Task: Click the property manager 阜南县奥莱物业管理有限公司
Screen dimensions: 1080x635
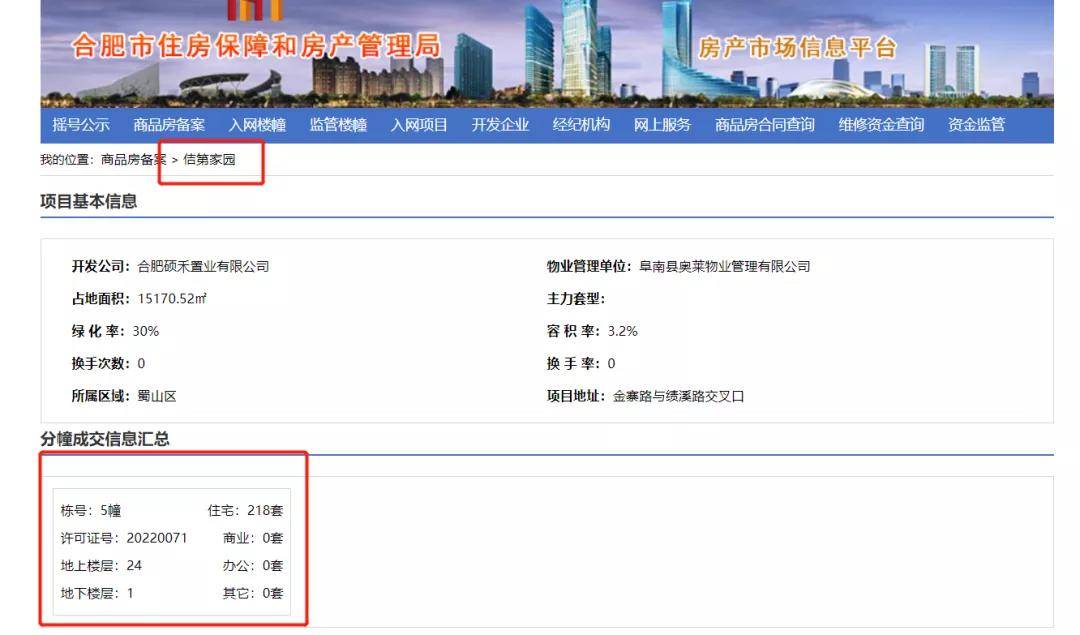Action: coord(724,266)
